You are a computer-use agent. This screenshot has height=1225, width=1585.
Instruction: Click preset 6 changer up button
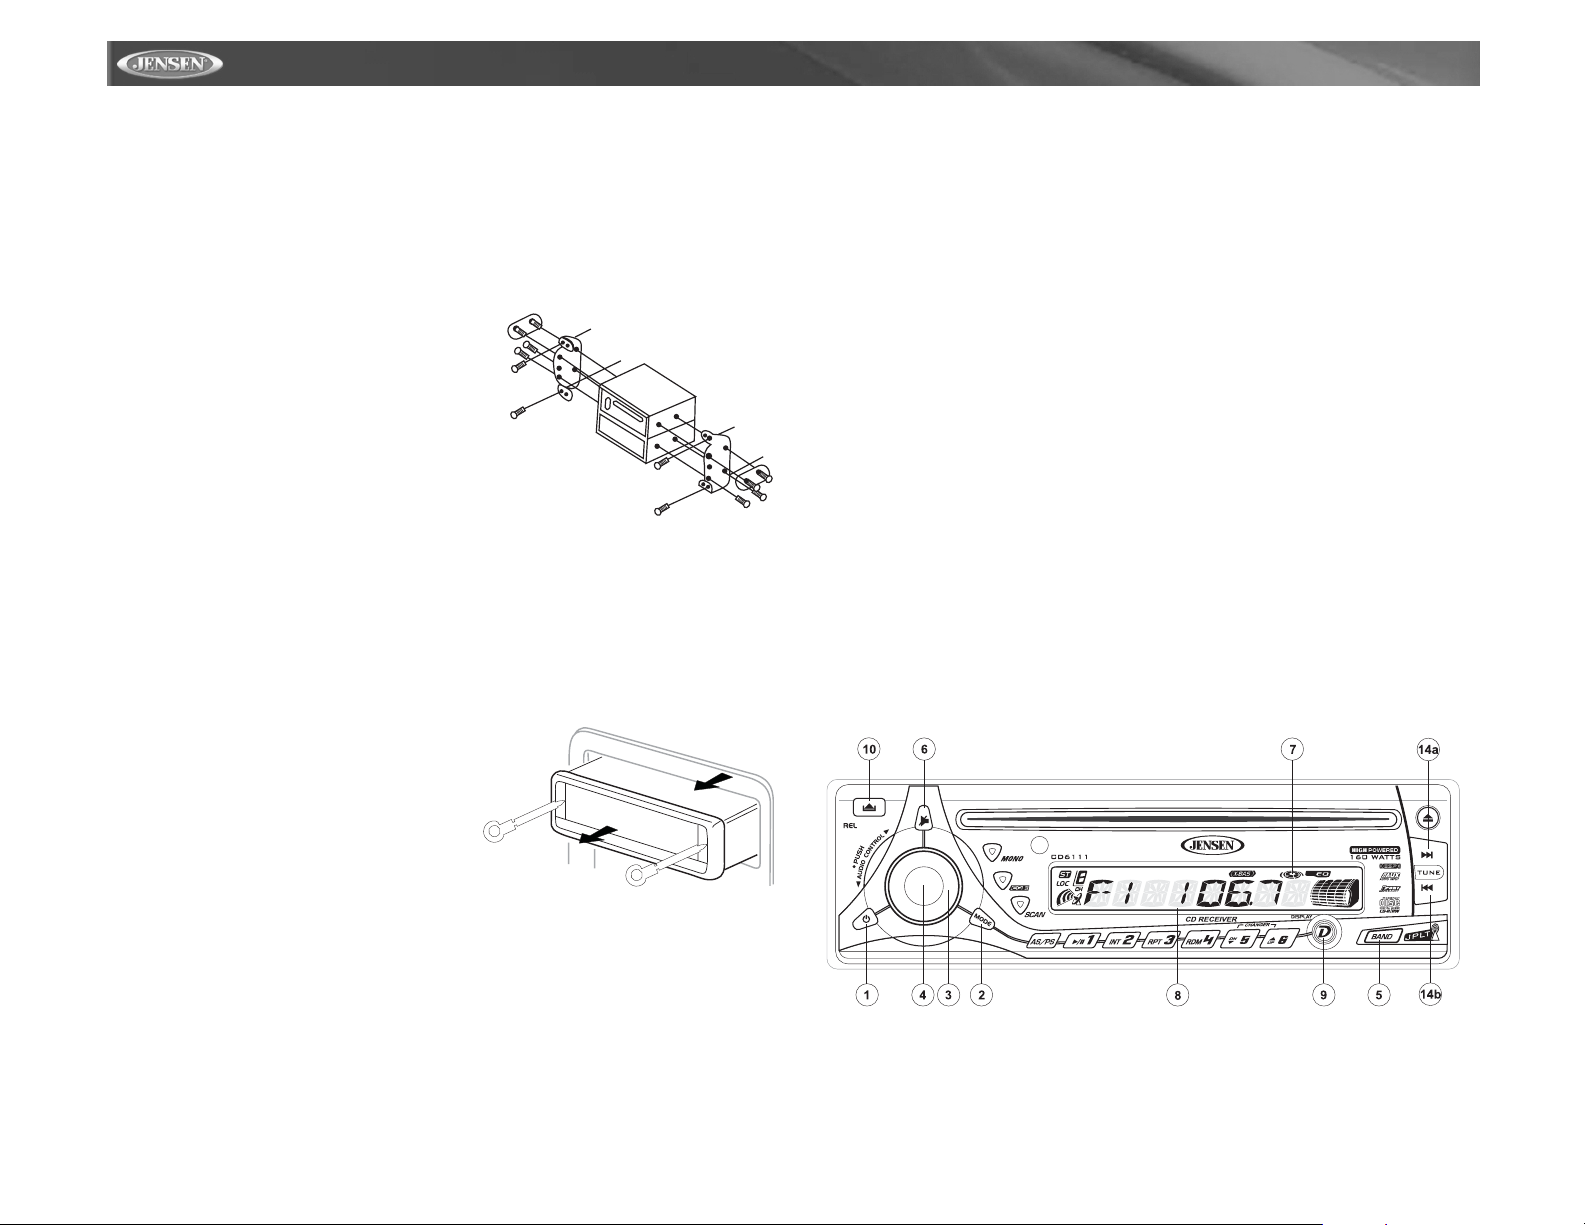click(1281, 940)
